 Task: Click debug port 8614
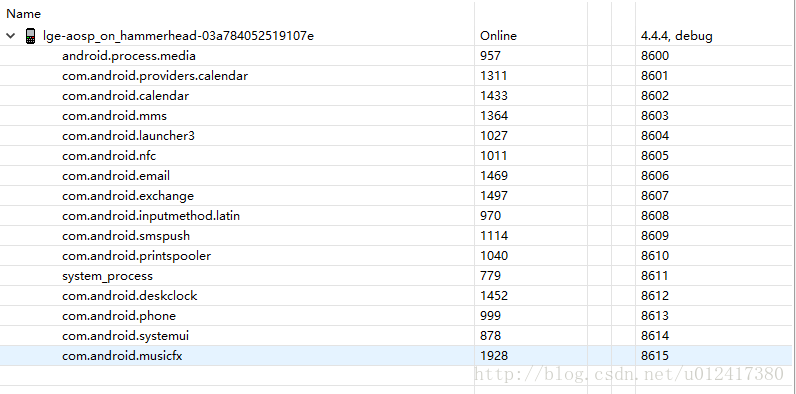(x=655, y=336)
